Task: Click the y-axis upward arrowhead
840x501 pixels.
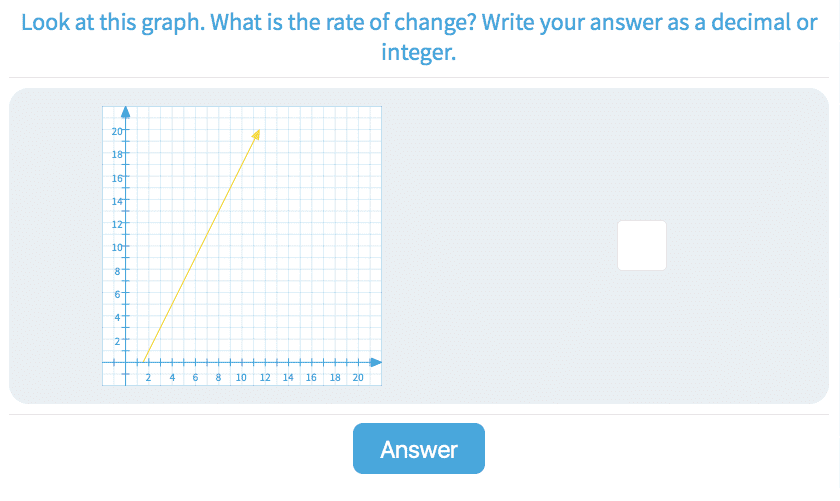Action: [x=125, y=110]
